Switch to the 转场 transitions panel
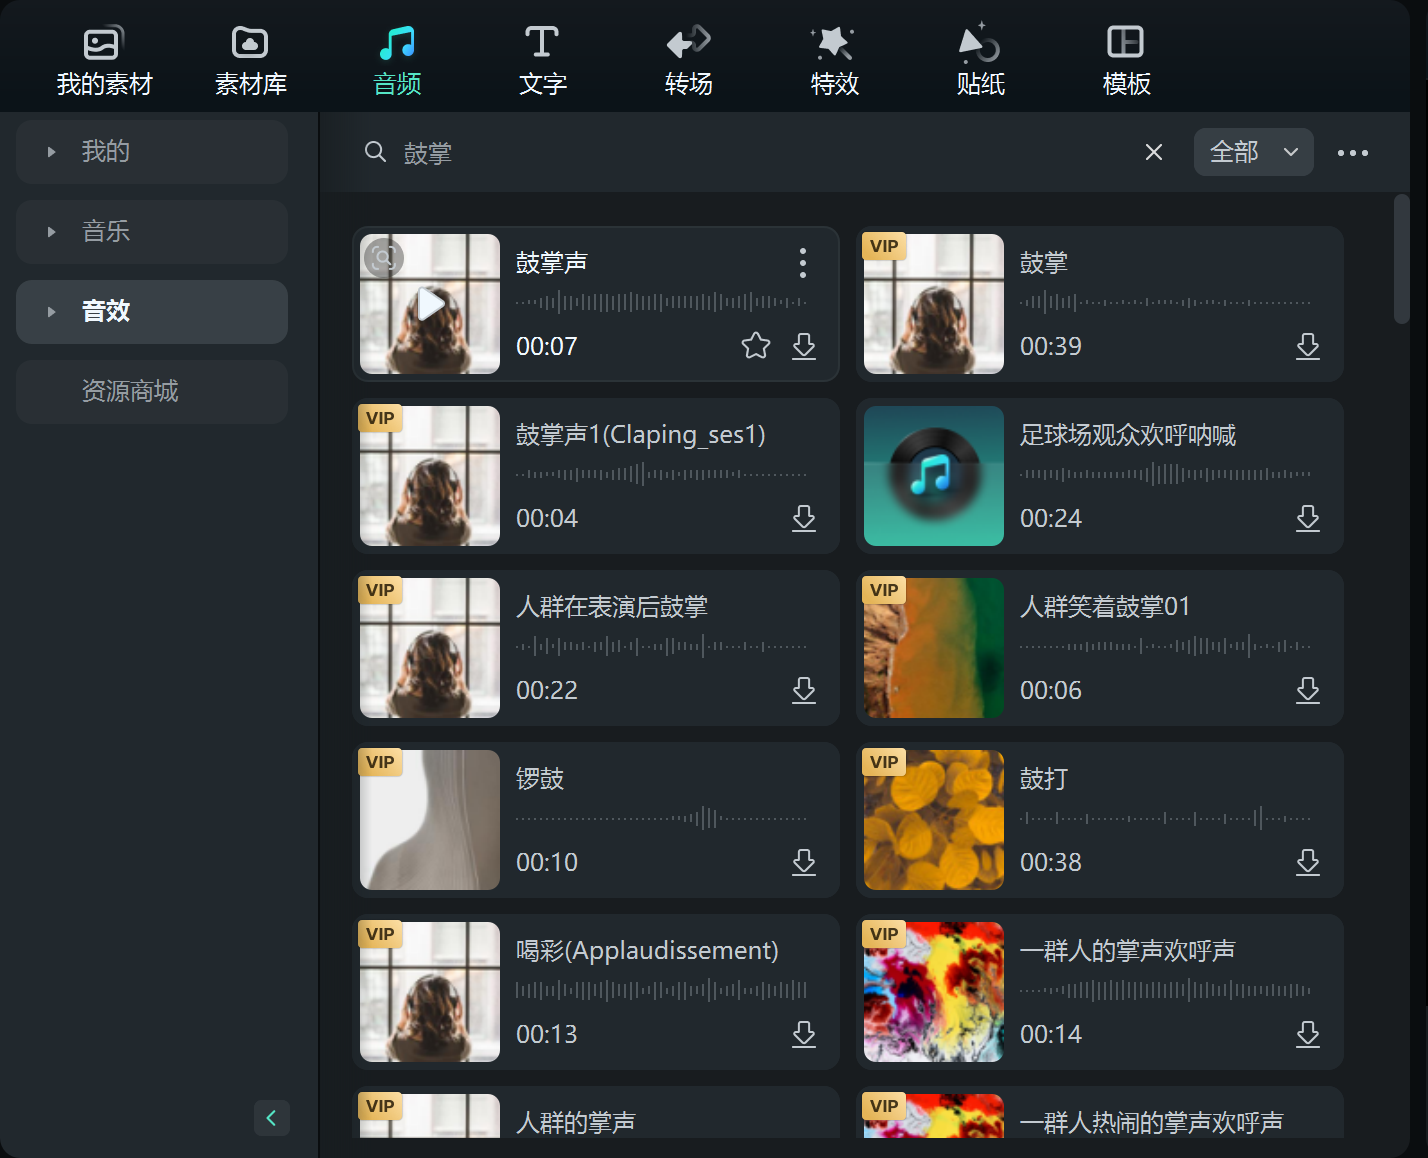 pos(688,58)
